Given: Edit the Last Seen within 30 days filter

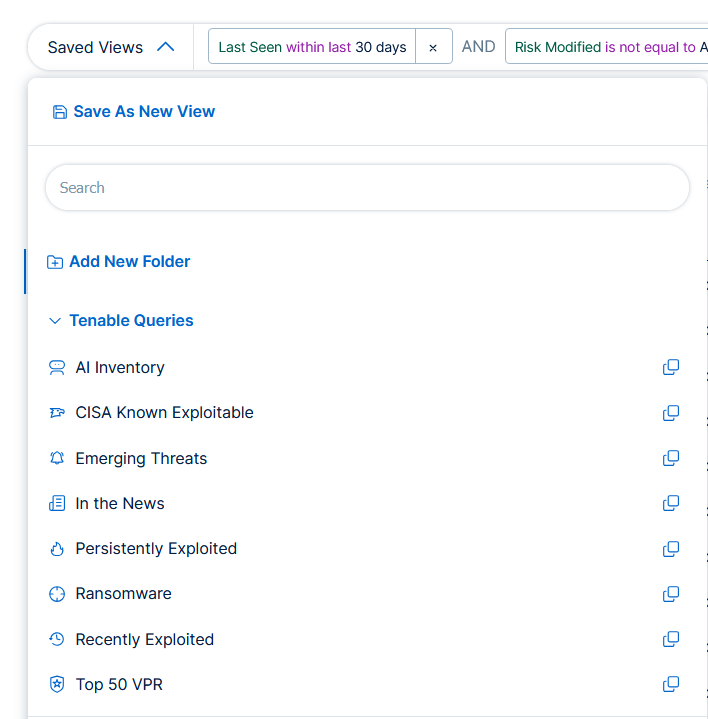Looking at the screenshot, I should pyautogui.click(x=312, y=47).
